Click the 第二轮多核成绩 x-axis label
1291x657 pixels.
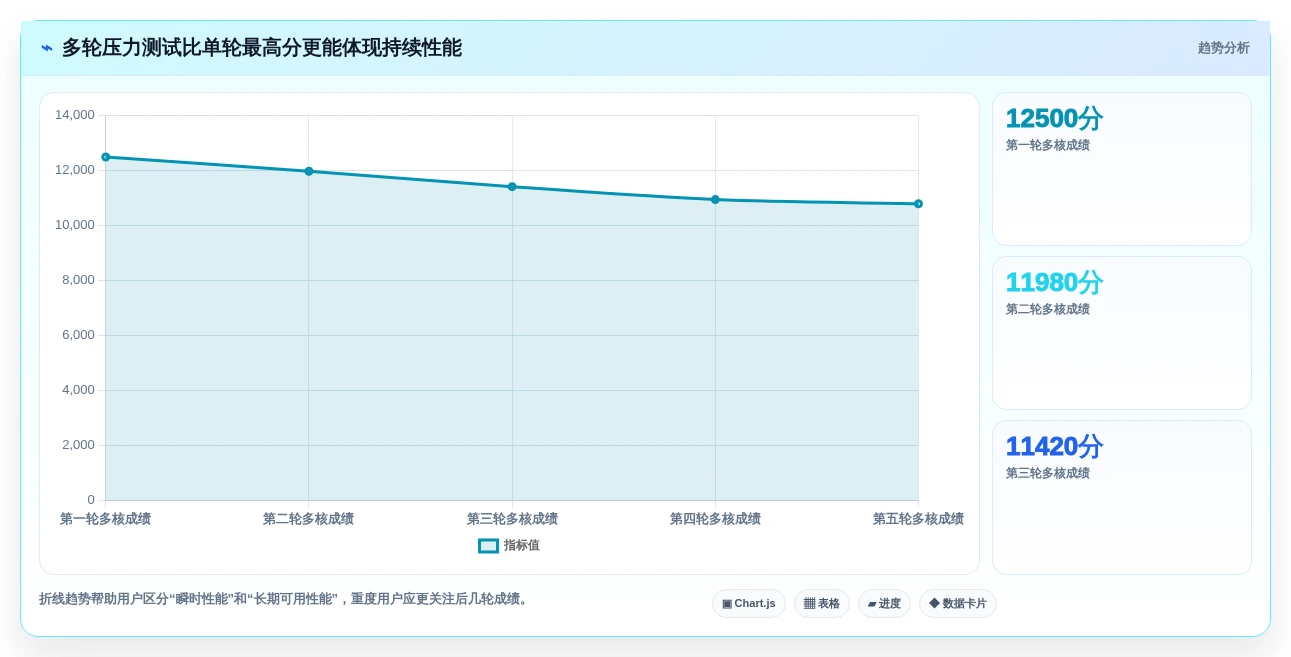pos(309,519)
